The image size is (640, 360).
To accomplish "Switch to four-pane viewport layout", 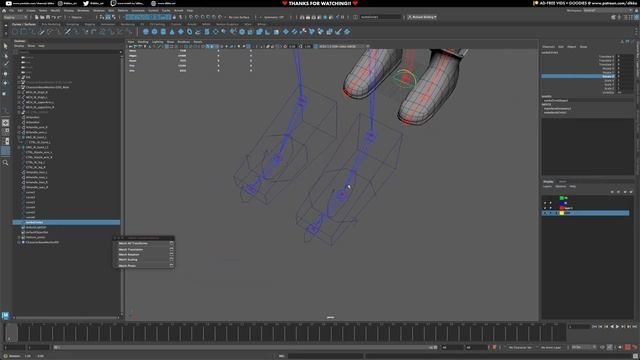I will [x=5, y=132].
